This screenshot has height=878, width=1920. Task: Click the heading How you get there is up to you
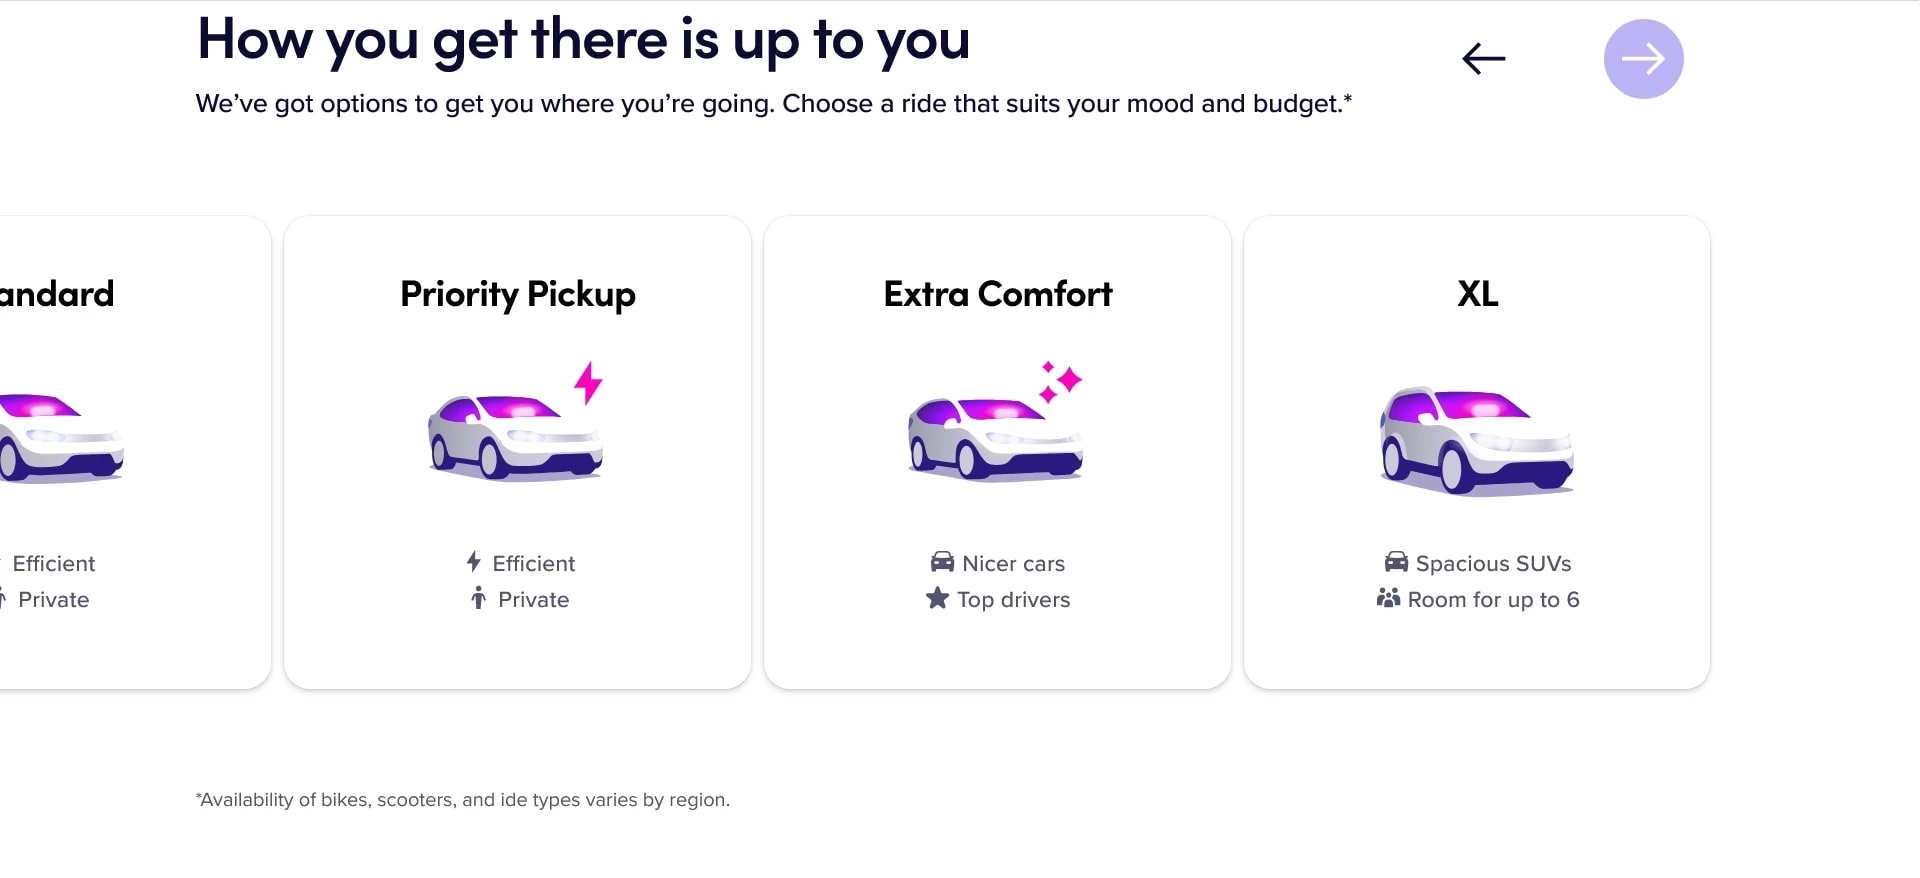(x=583, y=40)
